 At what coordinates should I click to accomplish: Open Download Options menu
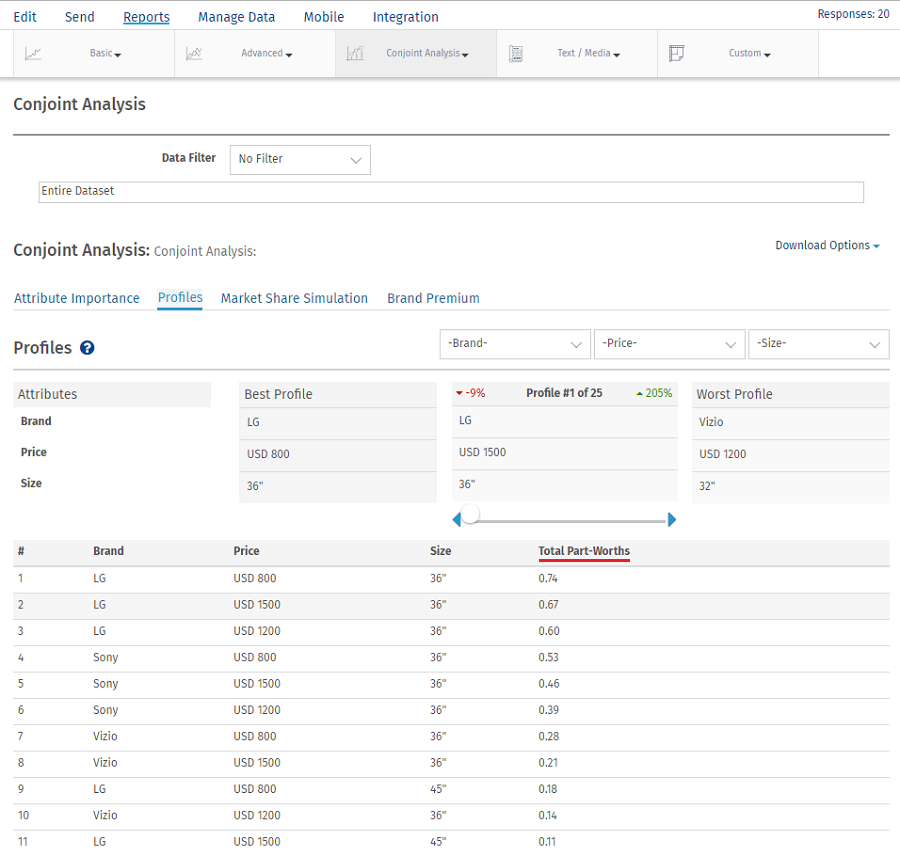pyautogui.click(x=827, y=245)
